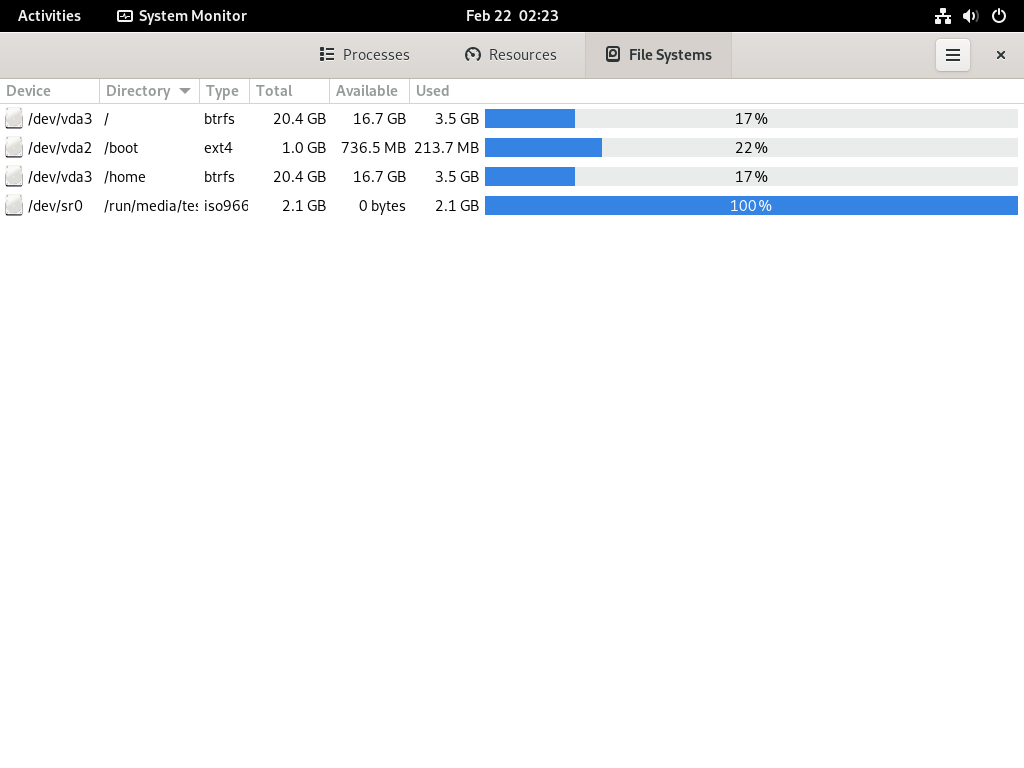Viewport: 1024px width, 768px height.
Task: Switch to the Resources tab
Action: (x=511, y=55)
